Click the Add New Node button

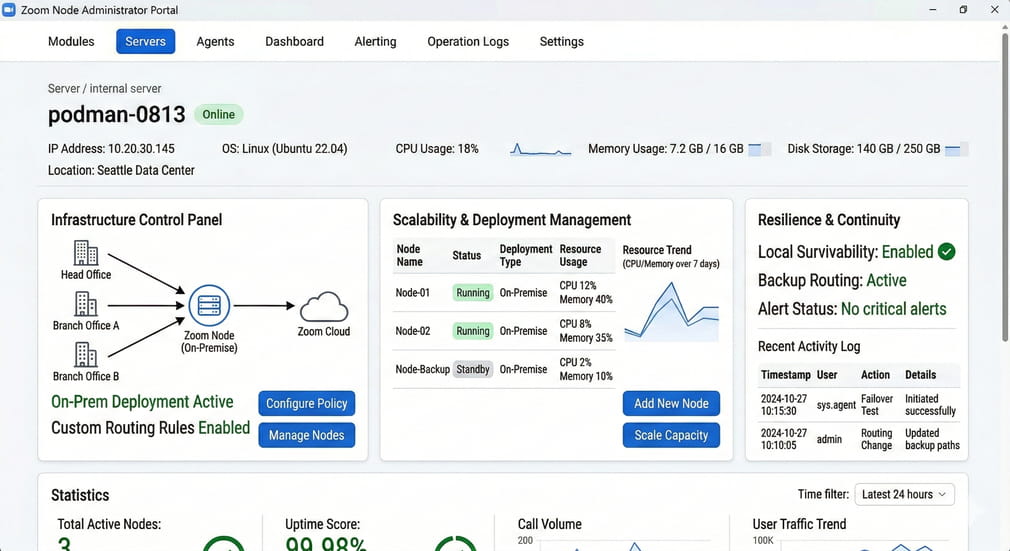671,403
